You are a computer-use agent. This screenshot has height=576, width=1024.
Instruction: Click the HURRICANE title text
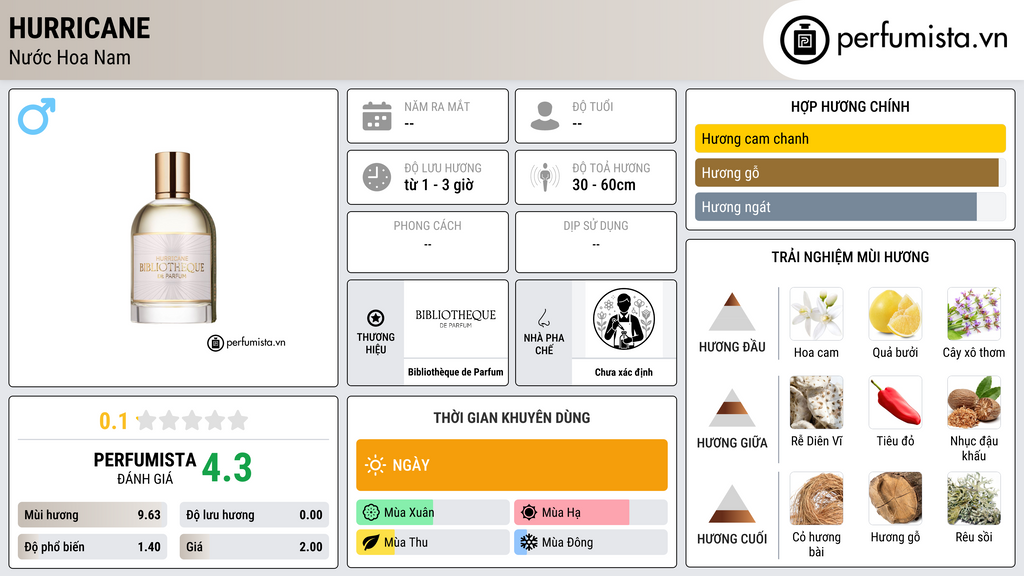click(80, 28)
